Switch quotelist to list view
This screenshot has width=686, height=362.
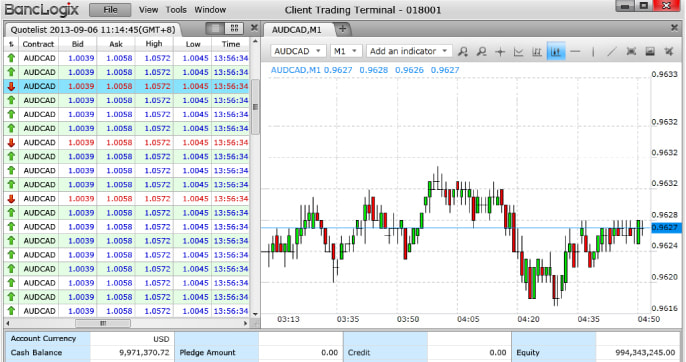click(x=215, y=28)
